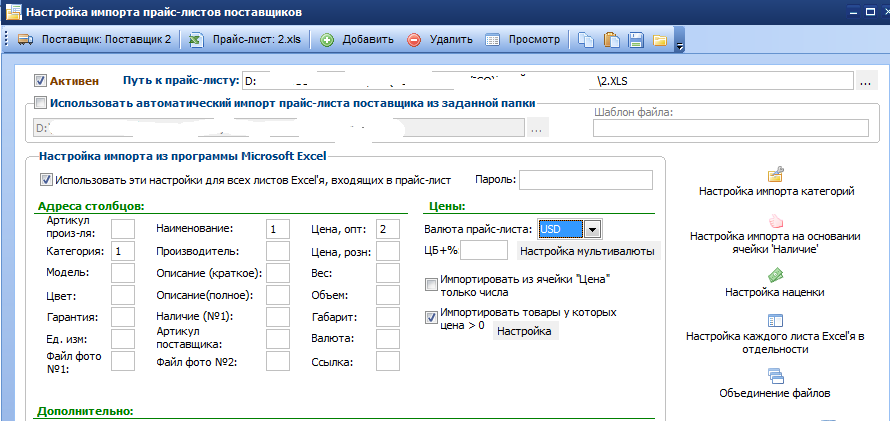This screenshot has height=421, width=890.
Task: Click the Модель column field
Action: click(123, 273)
